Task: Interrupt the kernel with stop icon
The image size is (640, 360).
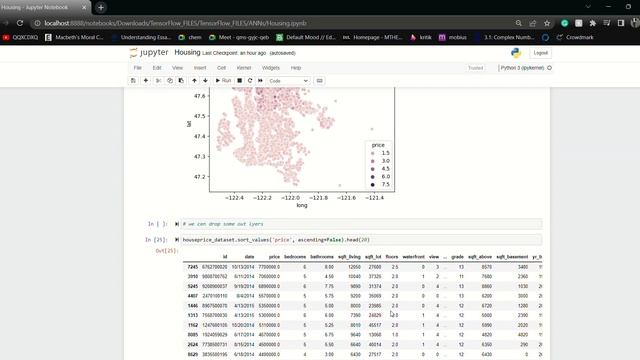Action: 240,81
